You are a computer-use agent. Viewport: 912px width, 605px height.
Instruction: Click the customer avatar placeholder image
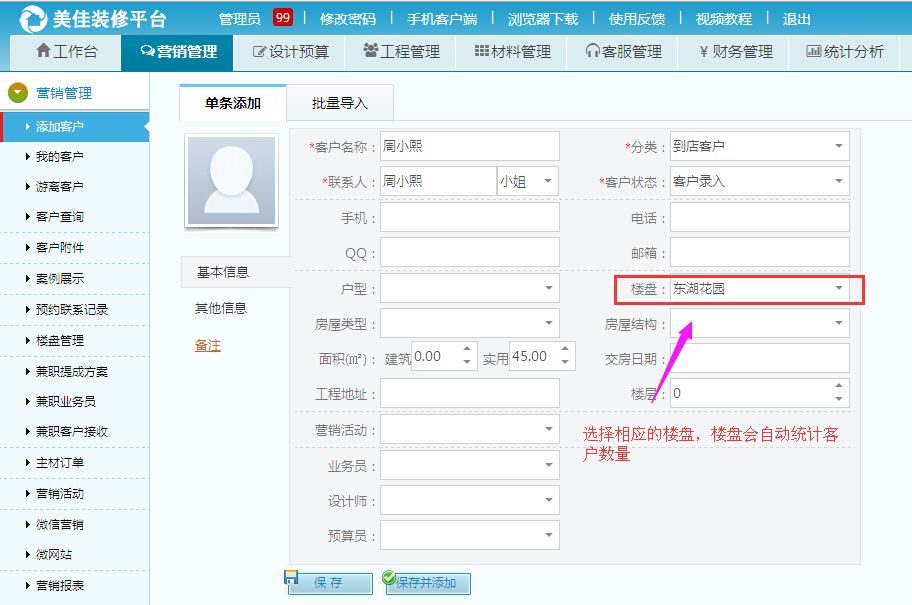point(231,181)
